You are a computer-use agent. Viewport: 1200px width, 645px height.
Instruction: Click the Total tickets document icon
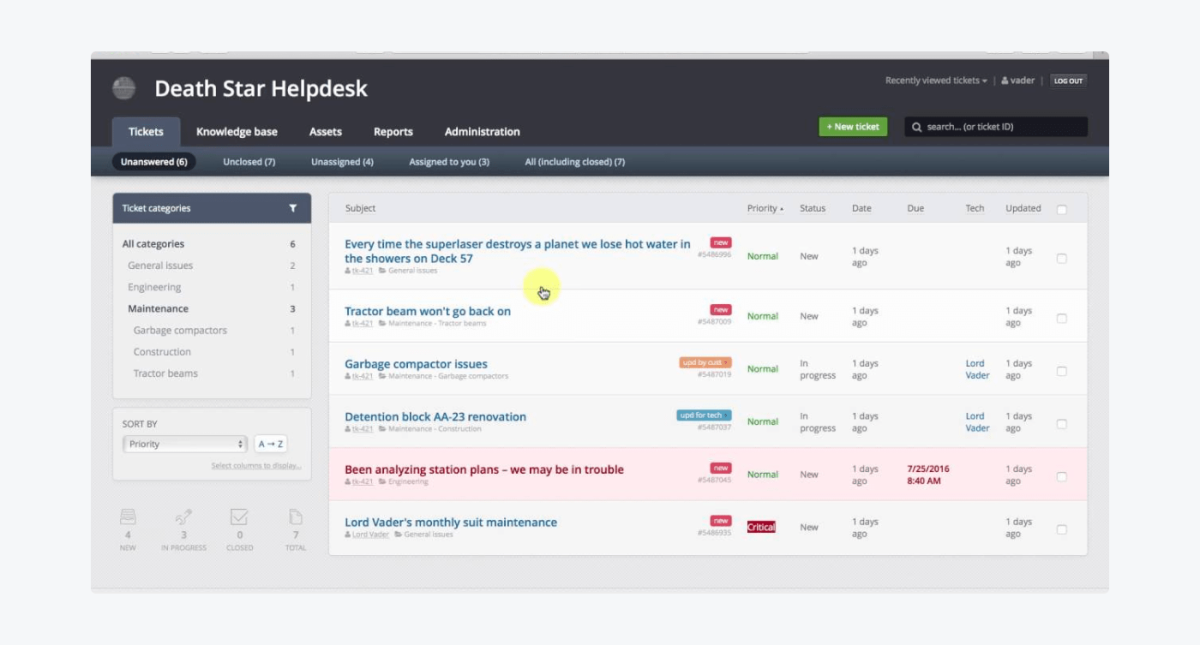tap(295, 518)
